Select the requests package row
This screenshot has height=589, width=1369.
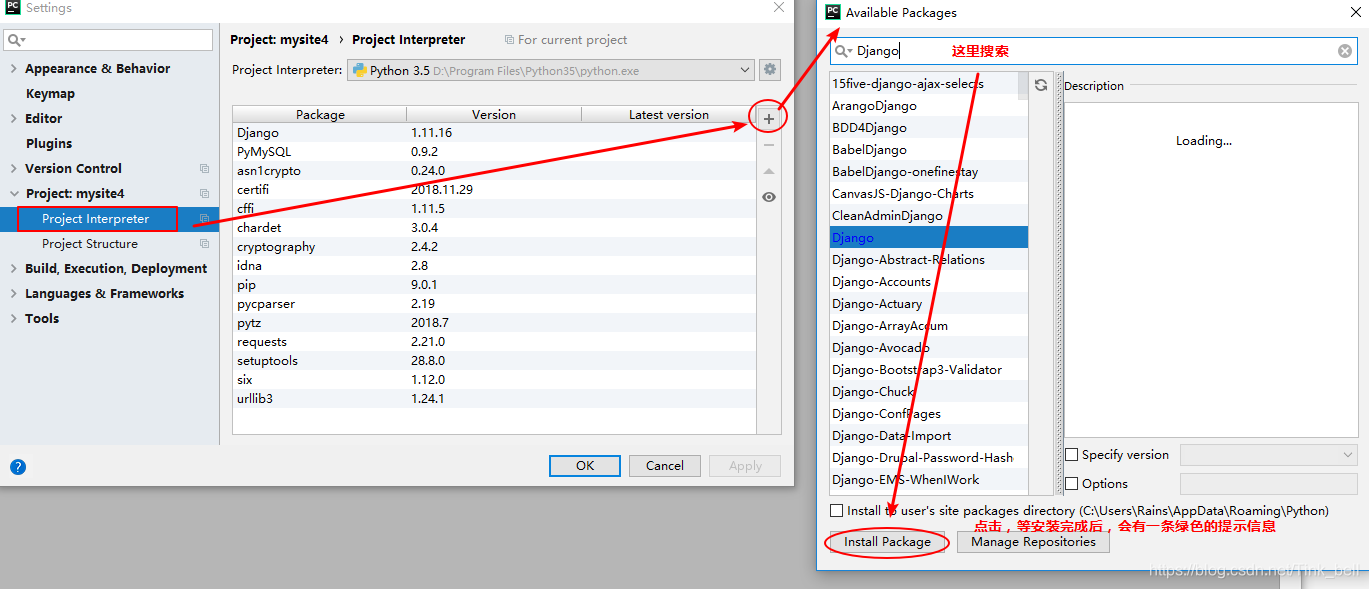(x=494, y=342)
